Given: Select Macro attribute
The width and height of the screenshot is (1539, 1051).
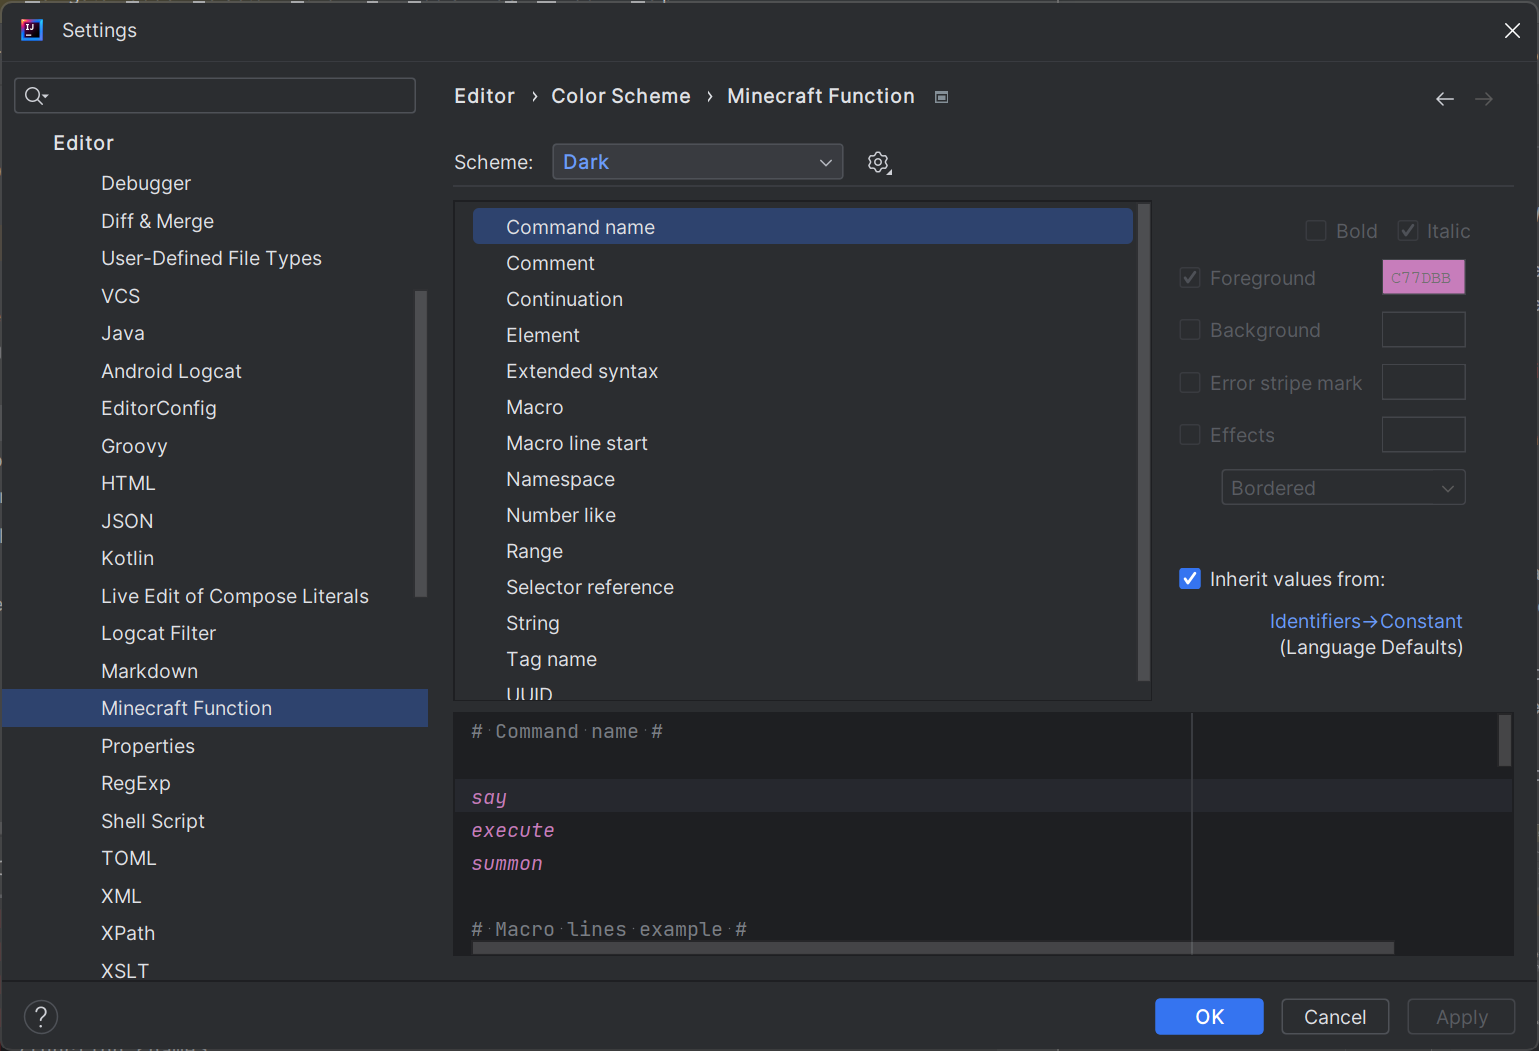Looking at the screenshot, I should [x=802, y=407].
